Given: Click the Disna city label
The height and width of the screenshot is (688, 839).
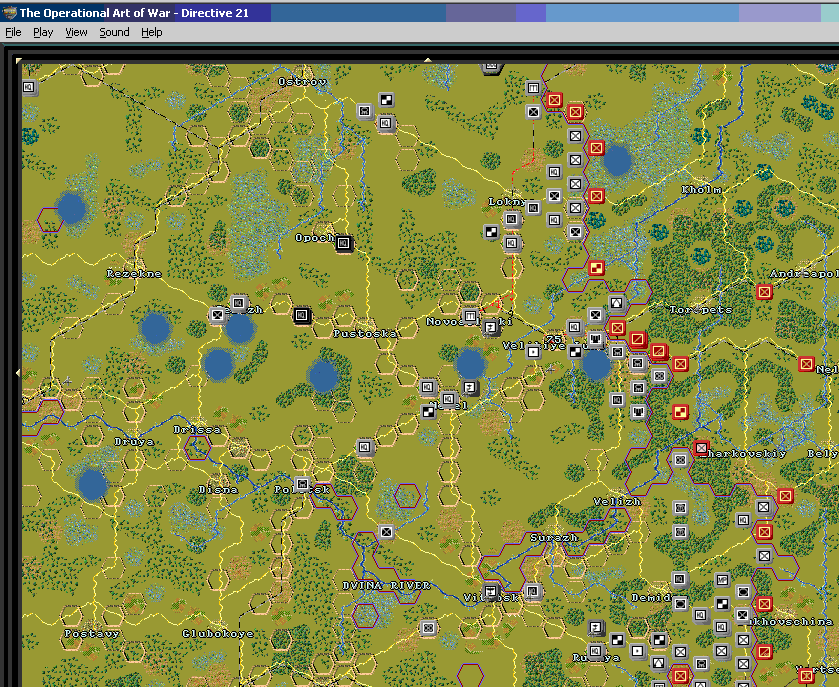Looking at the screenshot, I should pyautogui.click(x=218, y=490).
